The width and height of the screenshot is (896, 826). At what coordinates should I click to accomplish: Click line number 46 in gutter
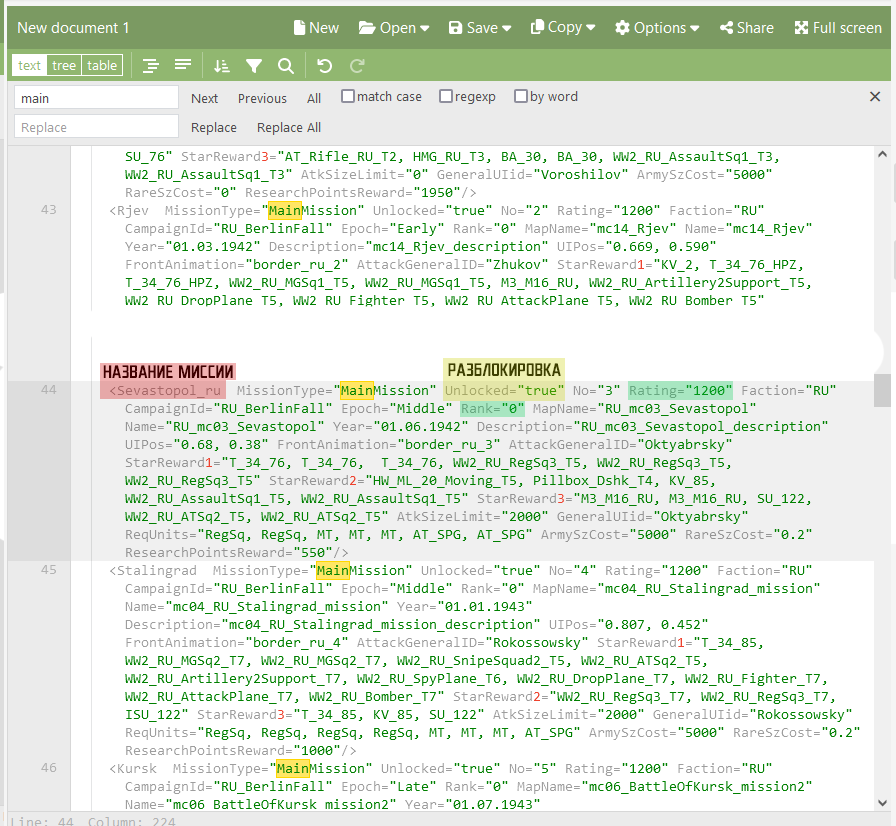[49, 768]
